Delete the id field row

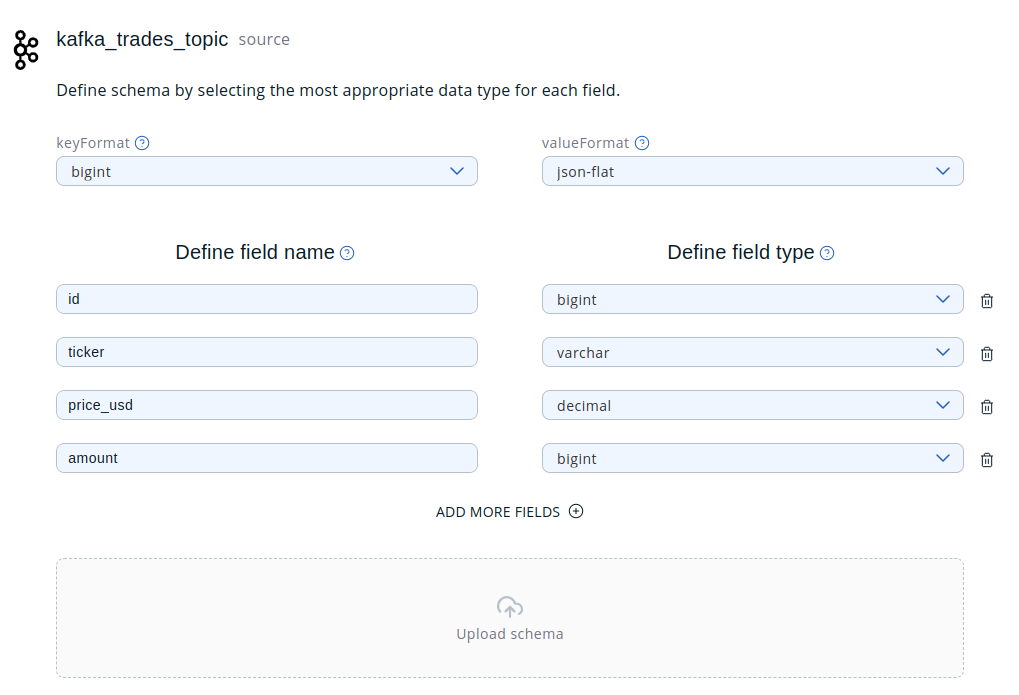coord(987,301)
